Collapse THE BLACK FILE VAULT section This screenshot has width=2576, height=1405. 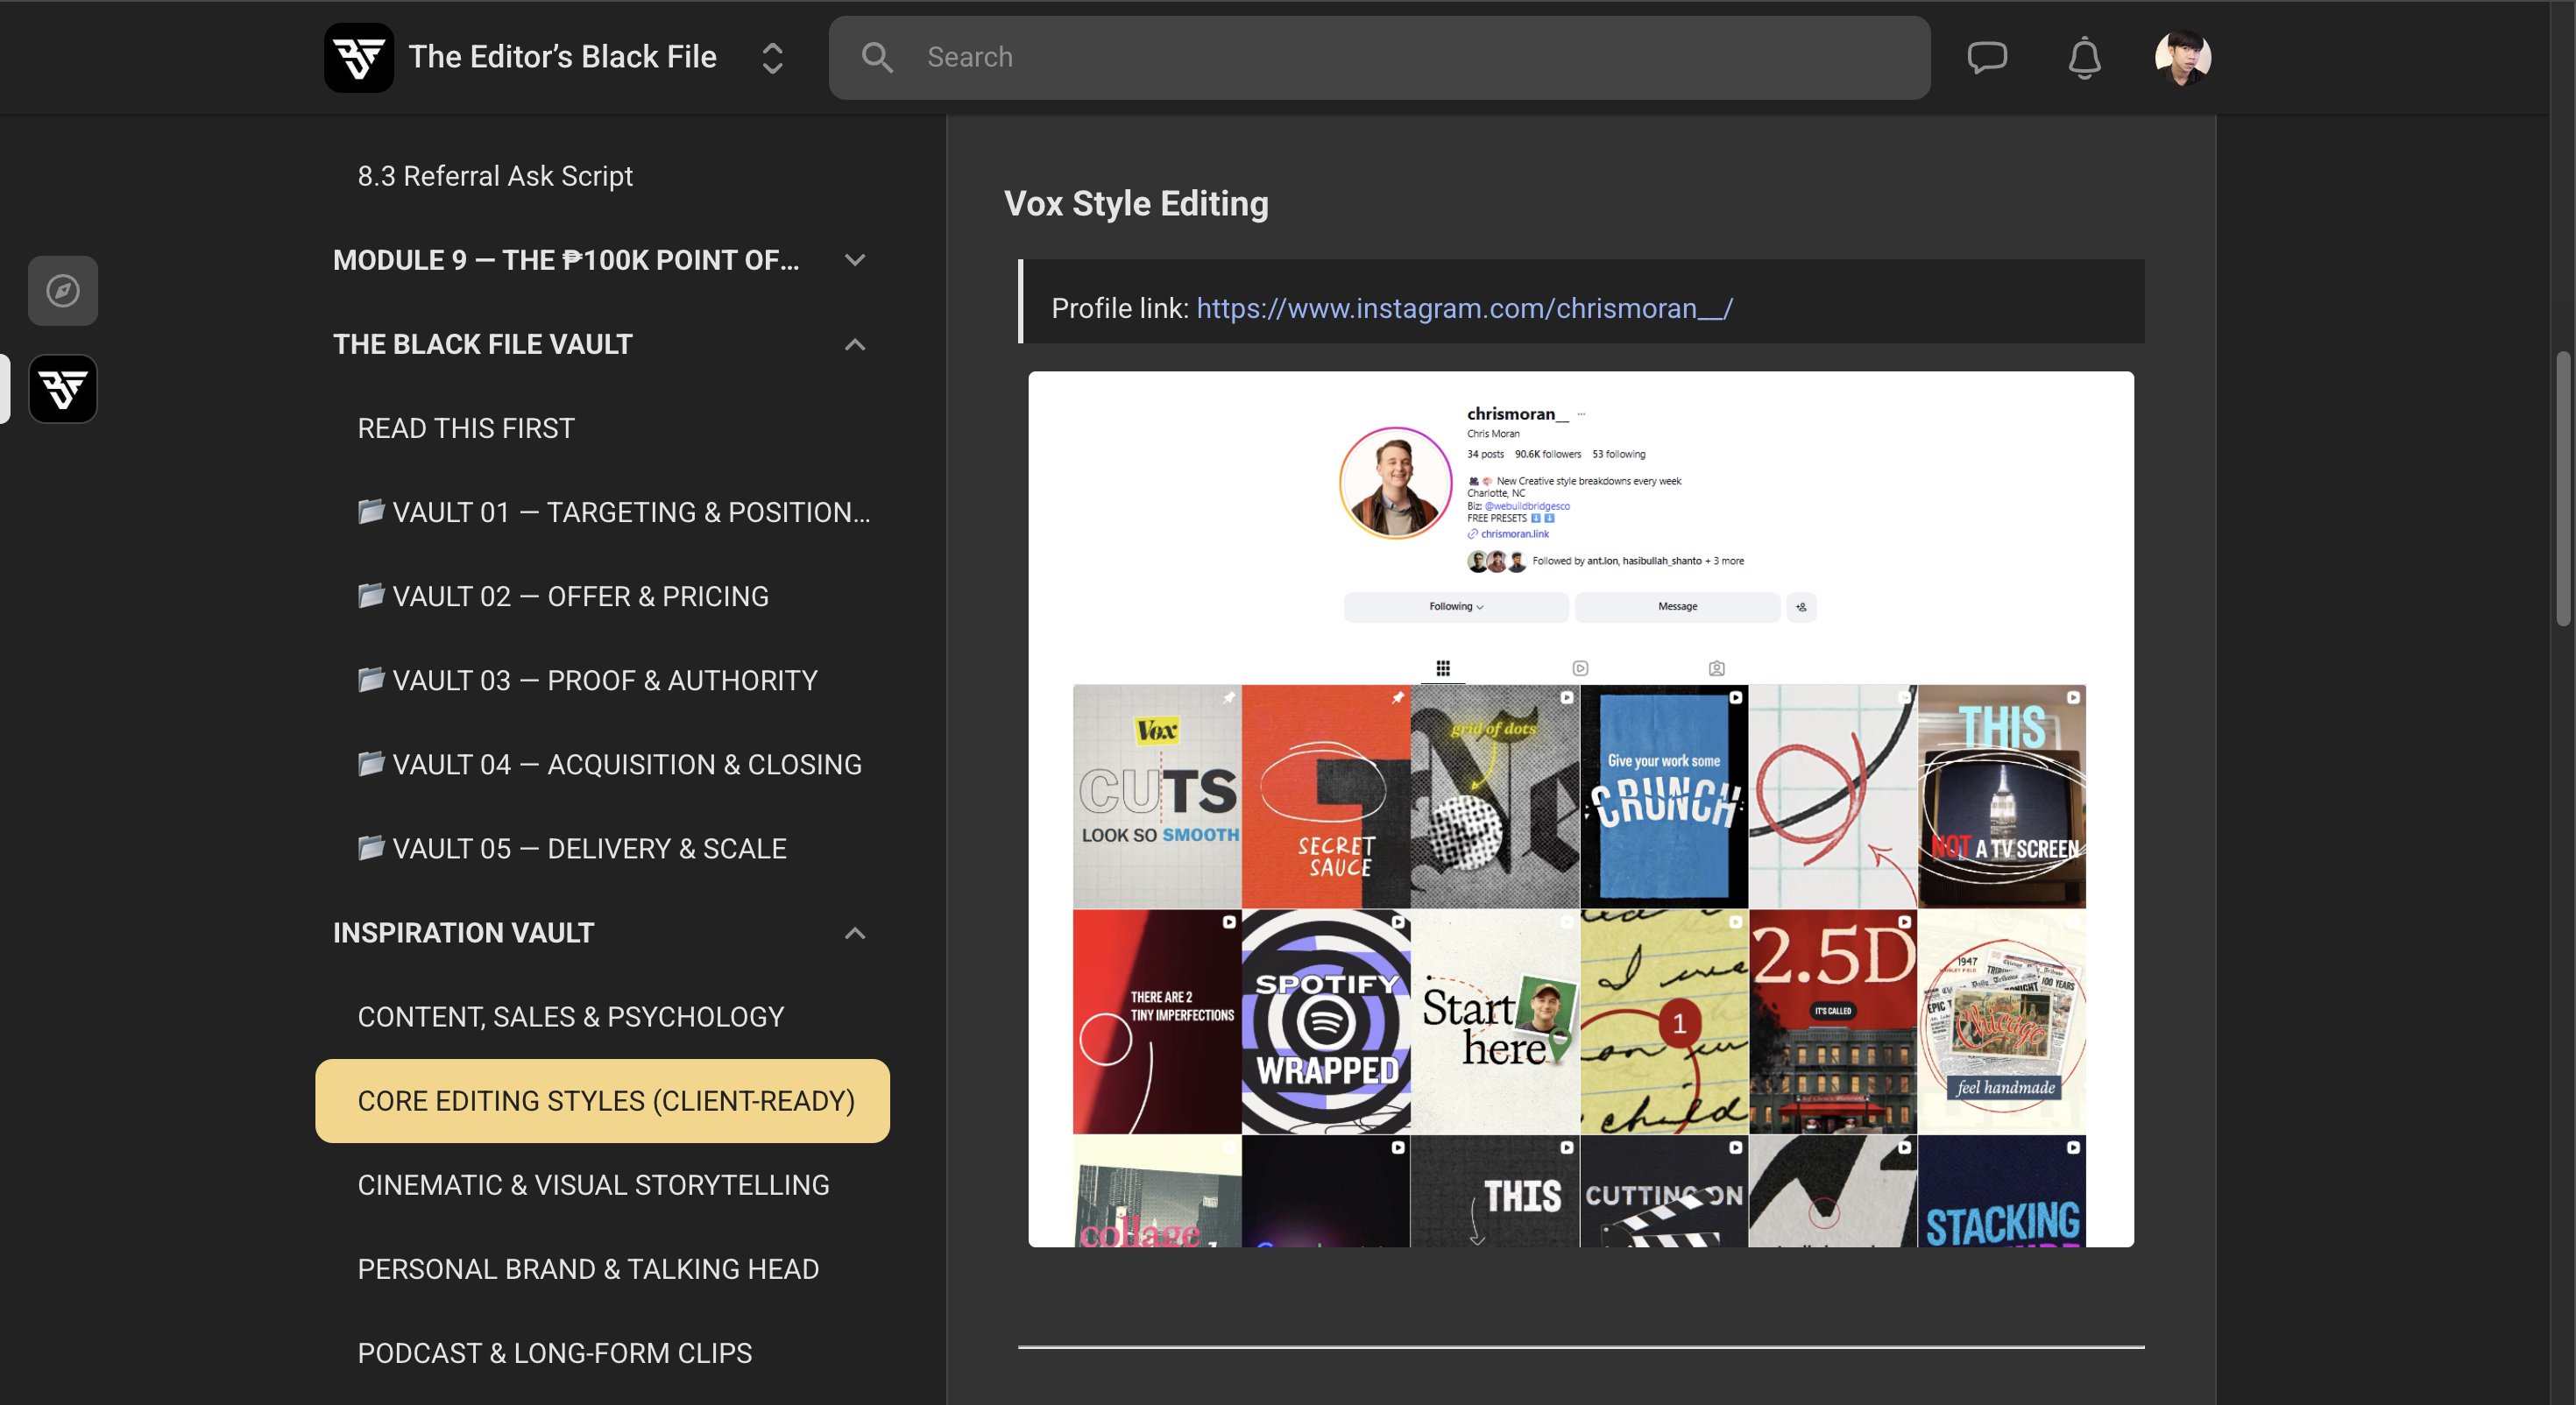[855, 344]
